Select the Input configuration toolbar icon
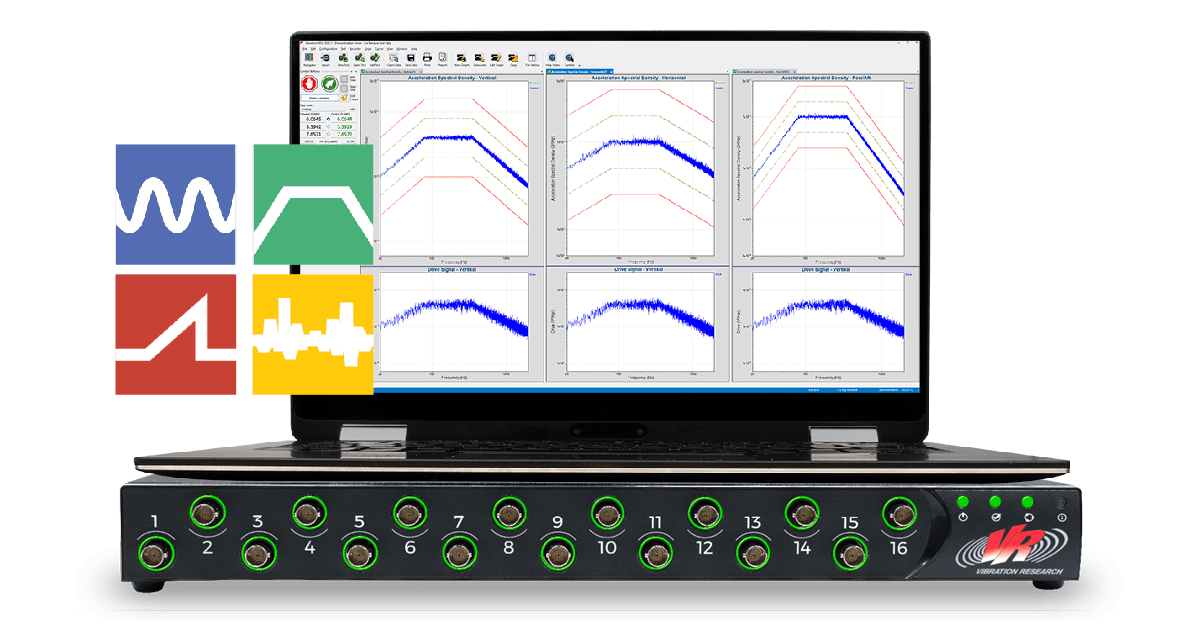This screenshot has height=627, width=1200. [324, 56]
